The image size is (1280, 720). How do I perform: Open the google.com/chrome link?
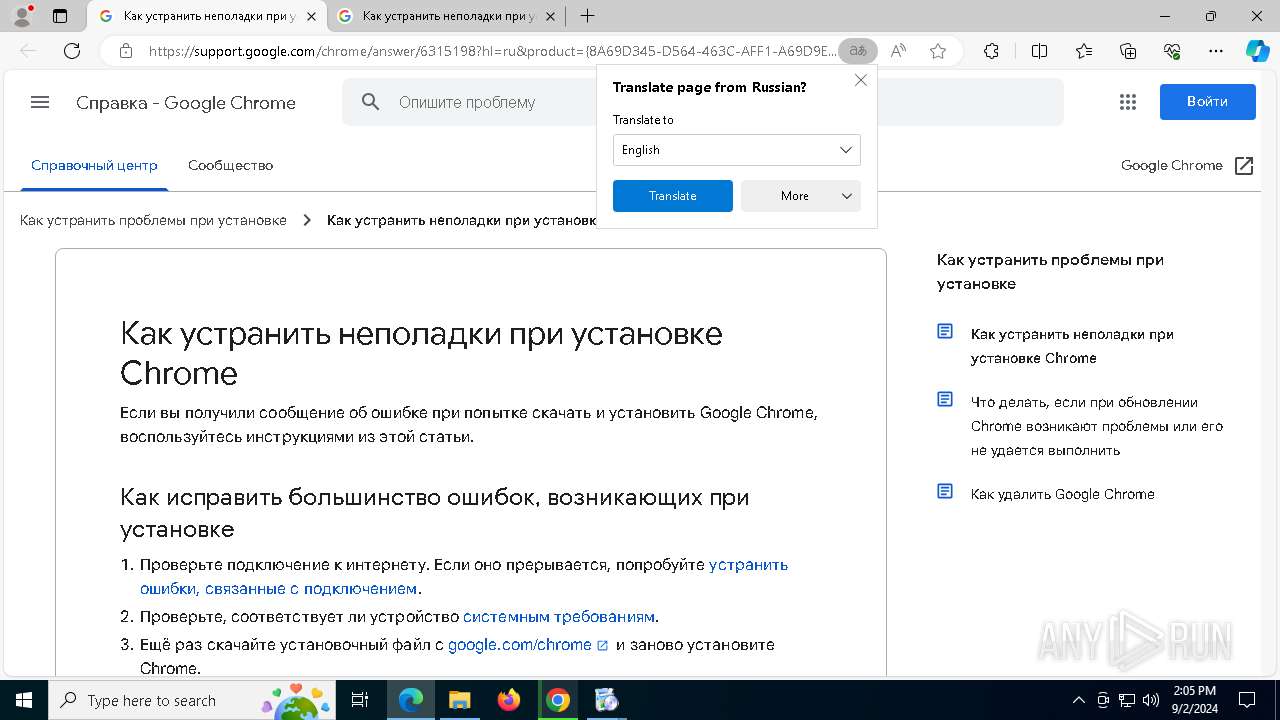click(x=528, y=645)
